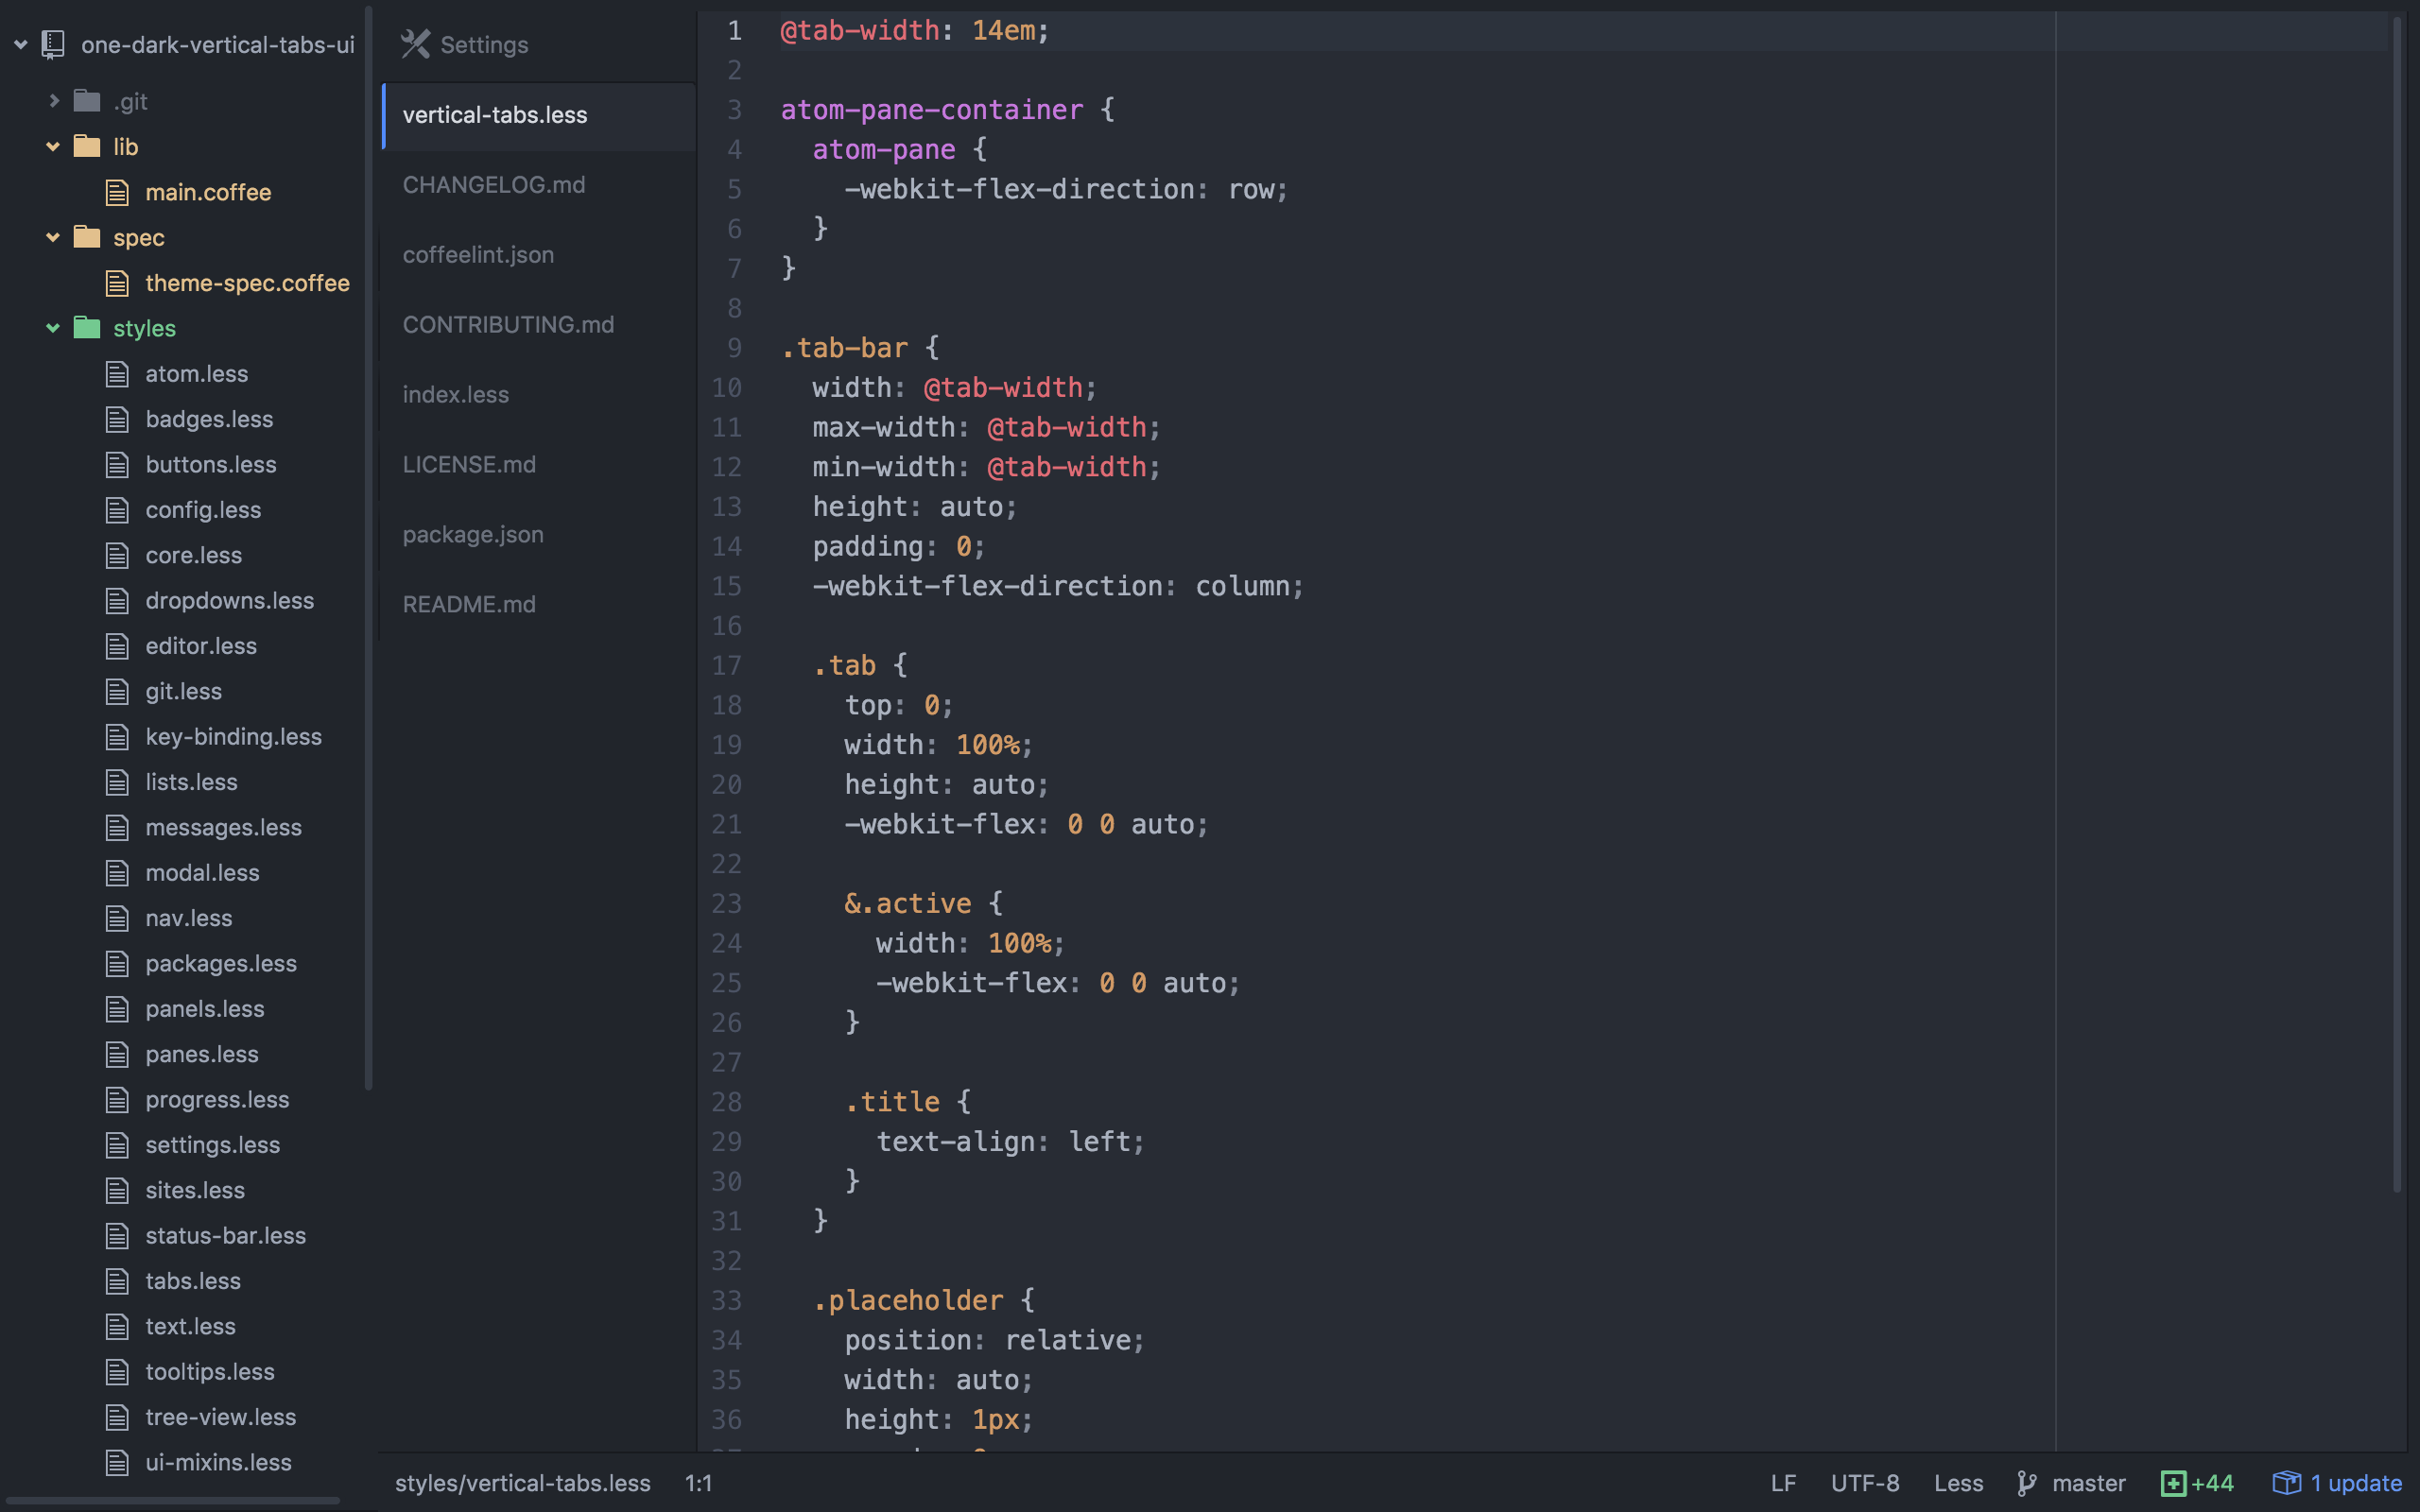2420x1512 pixels.
Task: Open CHANGELOG.md file
Action: [x=493, y=183]
